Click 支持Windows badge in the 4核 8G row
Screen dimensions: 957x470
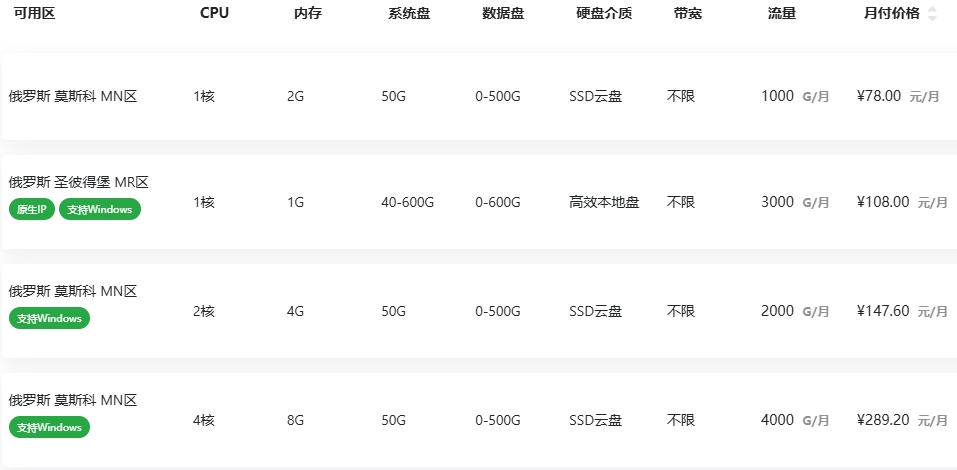click(x=50, y=428)
